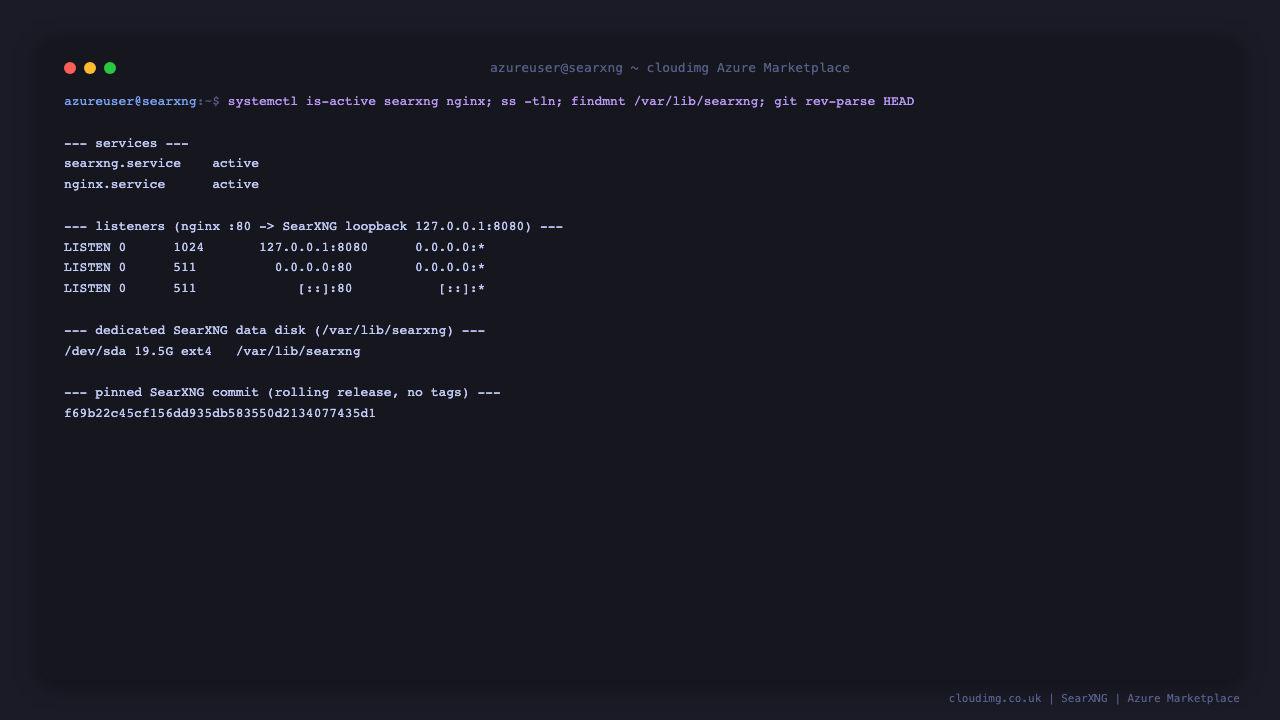1280x720 pixels.
Task: Click the red close window dot
Action: pos(70,68)
